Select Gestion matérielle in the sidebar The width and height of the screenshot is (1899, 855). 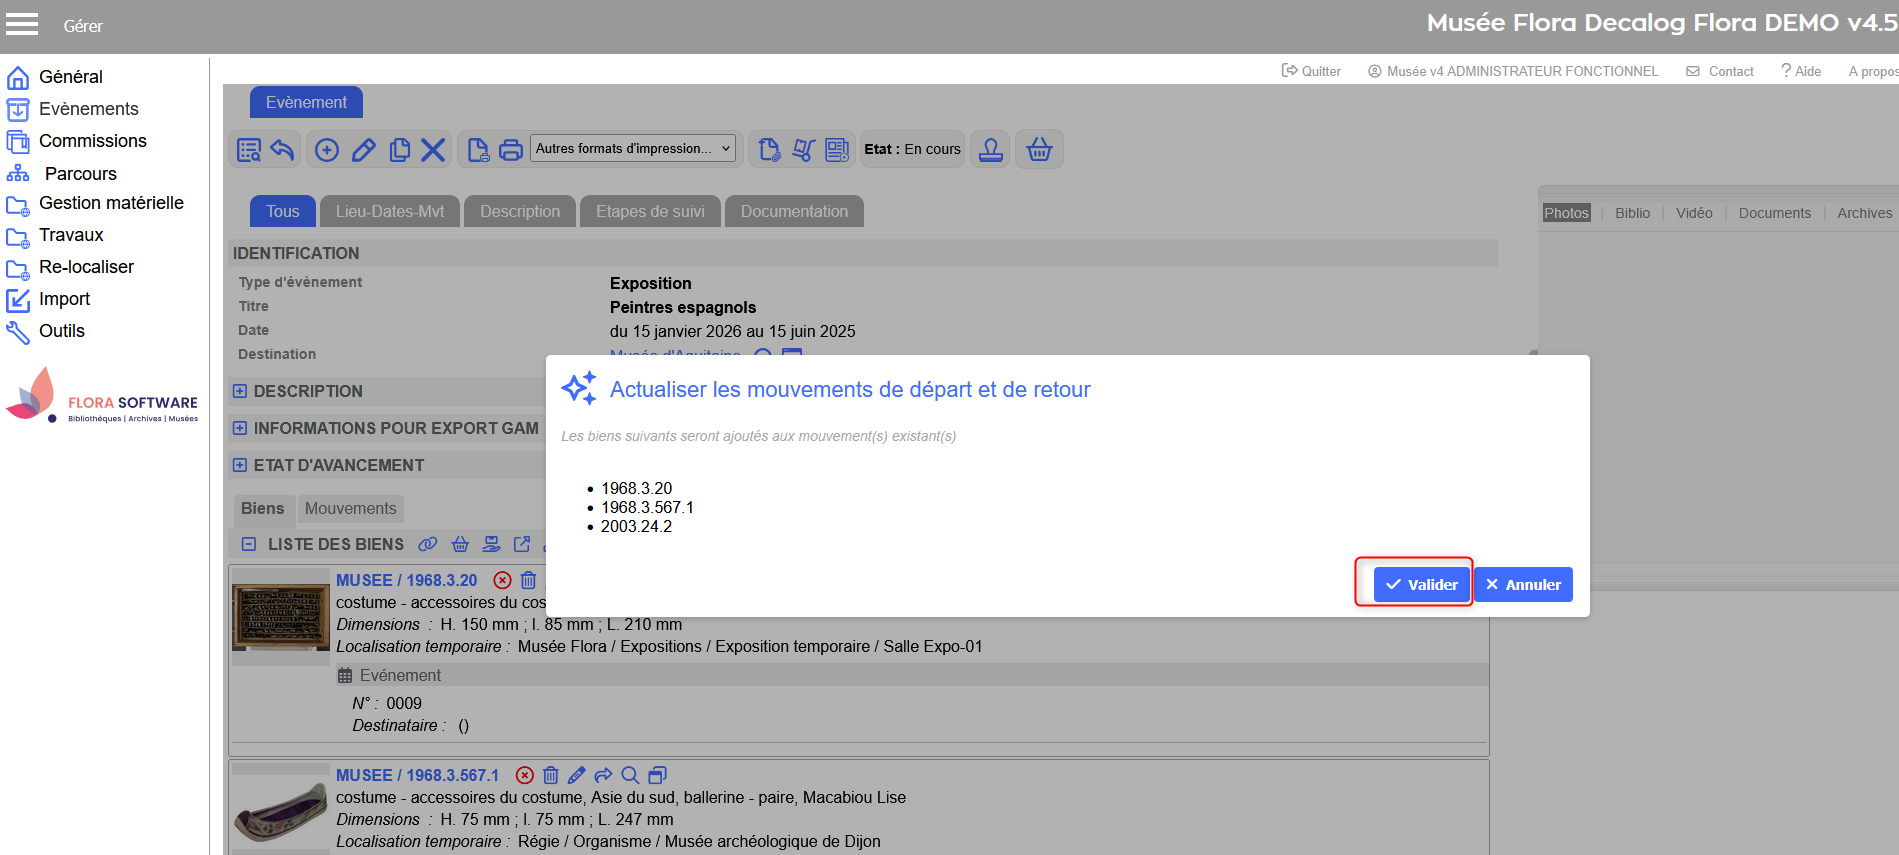point(95,203)
